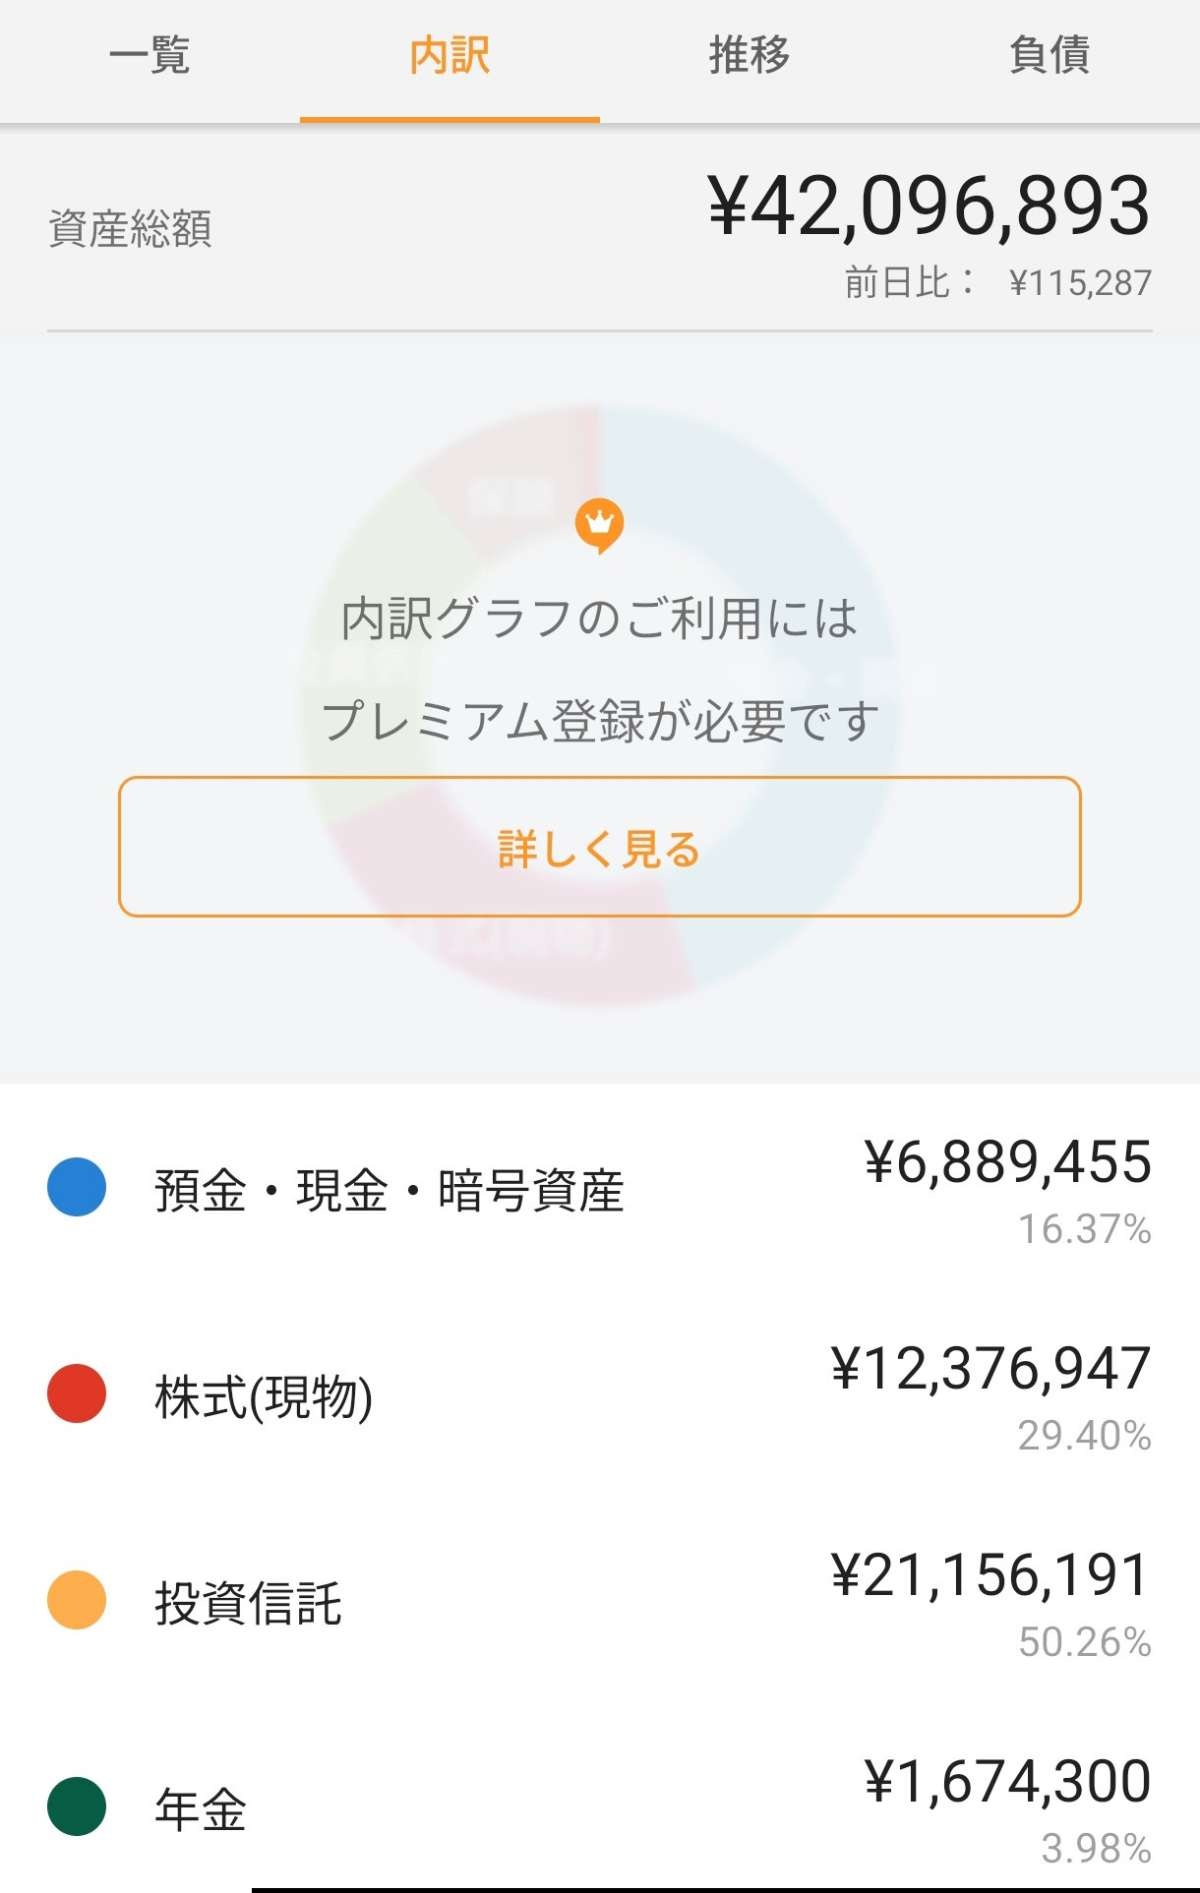This screenshot has width=1200, height=1893.
Task: Click the ¥21,156,191 investment trust amount
Action: (x=990, y=1575)
